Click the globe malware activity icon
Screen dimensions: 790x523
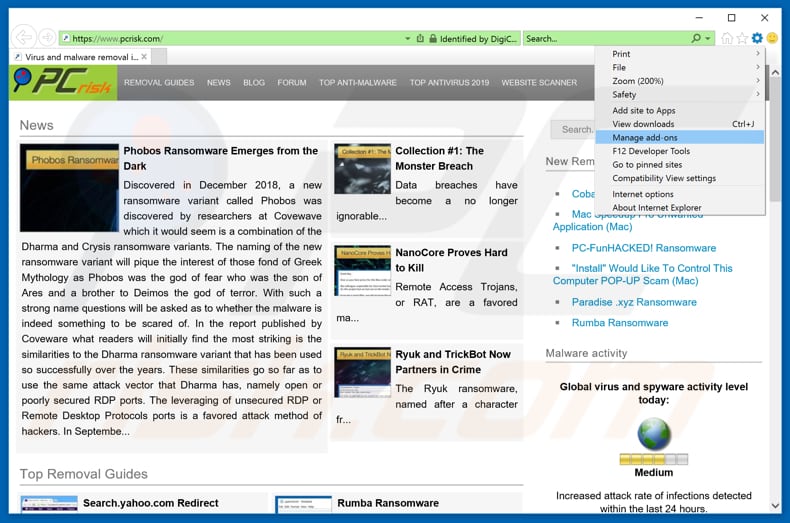[x=654, y=433]
